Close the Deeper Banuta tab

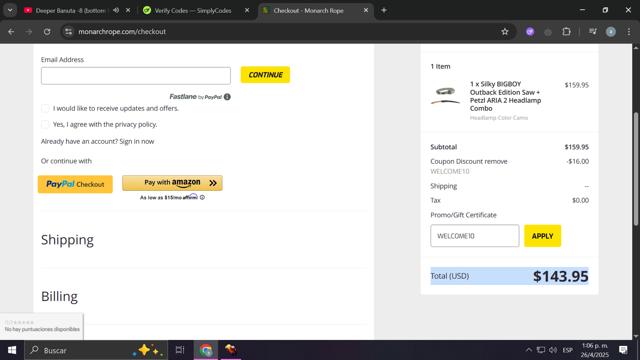[128, 10]
